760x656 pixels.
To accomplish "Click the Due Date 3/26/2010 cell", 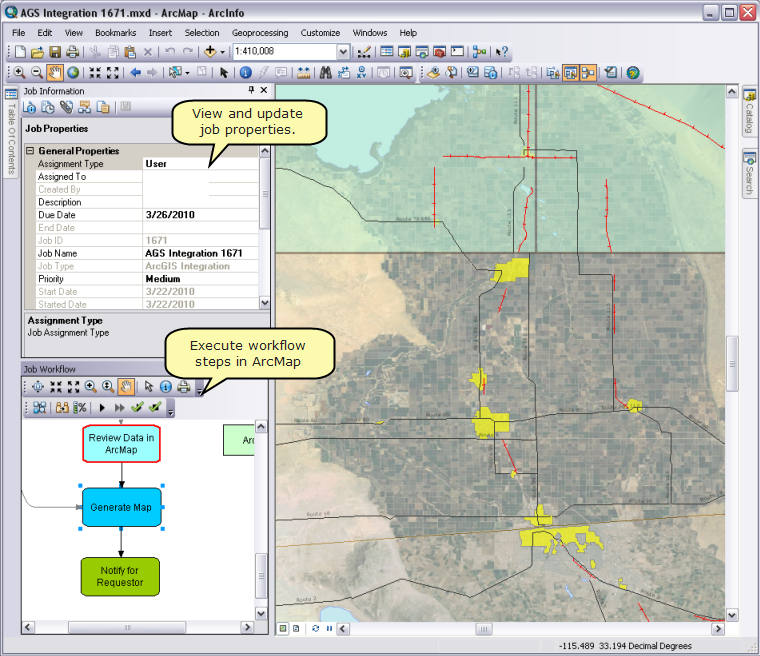I will pyautogui.click(x=201, y=215).
